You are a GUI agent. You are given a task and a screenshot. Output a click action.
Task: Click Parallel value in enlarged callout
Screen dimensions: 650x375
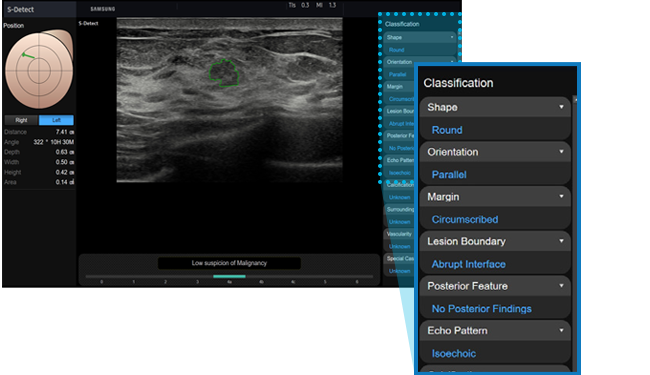449,175
